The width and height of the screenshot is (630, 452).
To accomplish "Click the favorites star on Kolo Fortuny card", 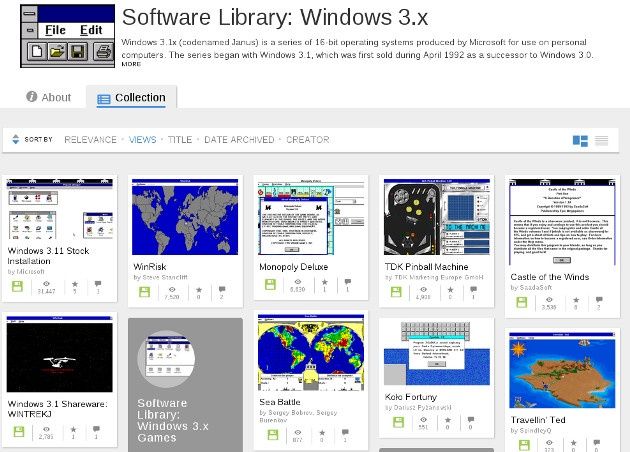I will pyautogui.click(x=448, y=420).
